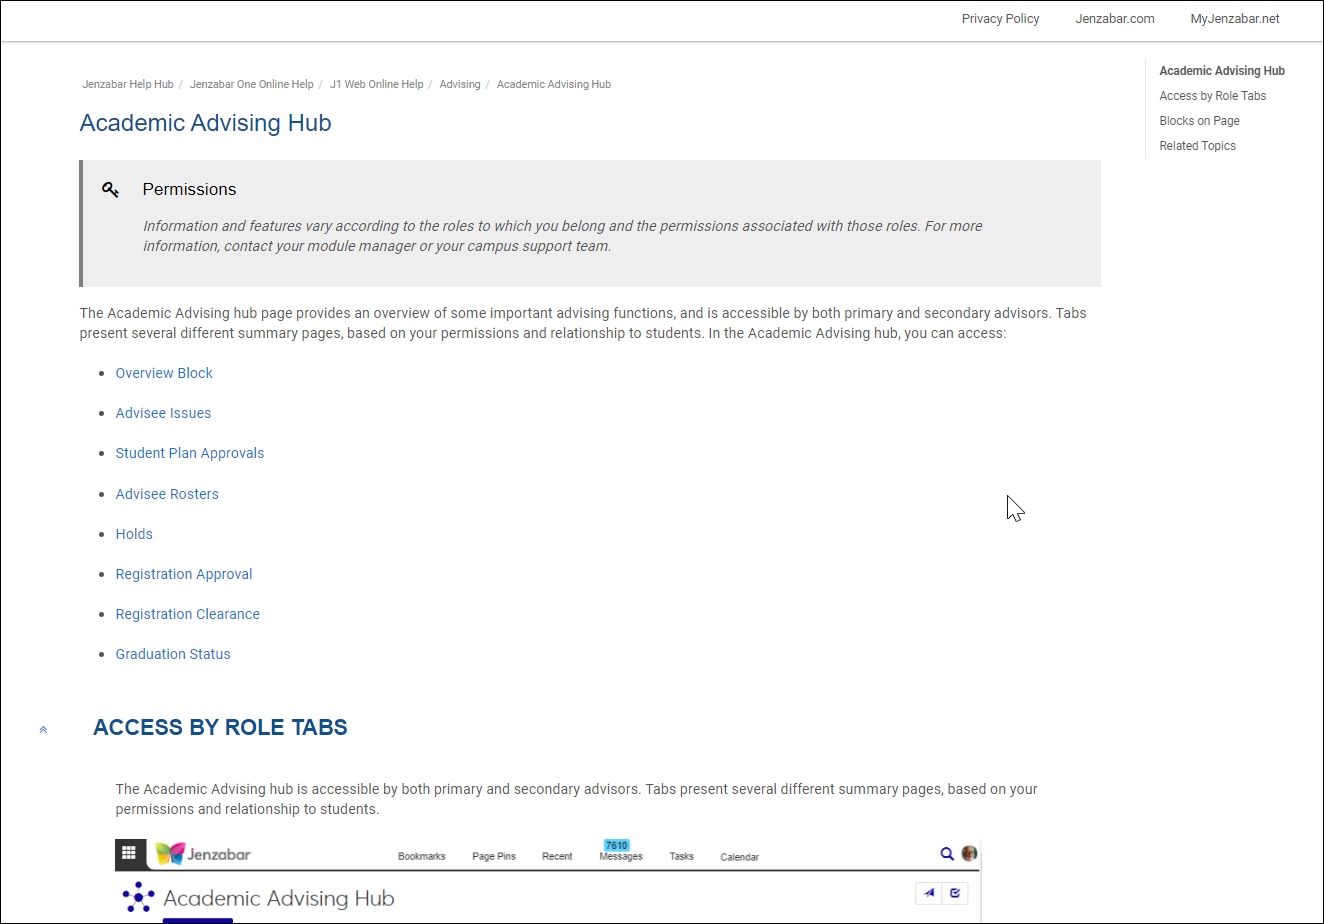The image size is (1324, 924).
Task: Go to MyJenzabar.net from the header
Action: (x=1235, y=19)
